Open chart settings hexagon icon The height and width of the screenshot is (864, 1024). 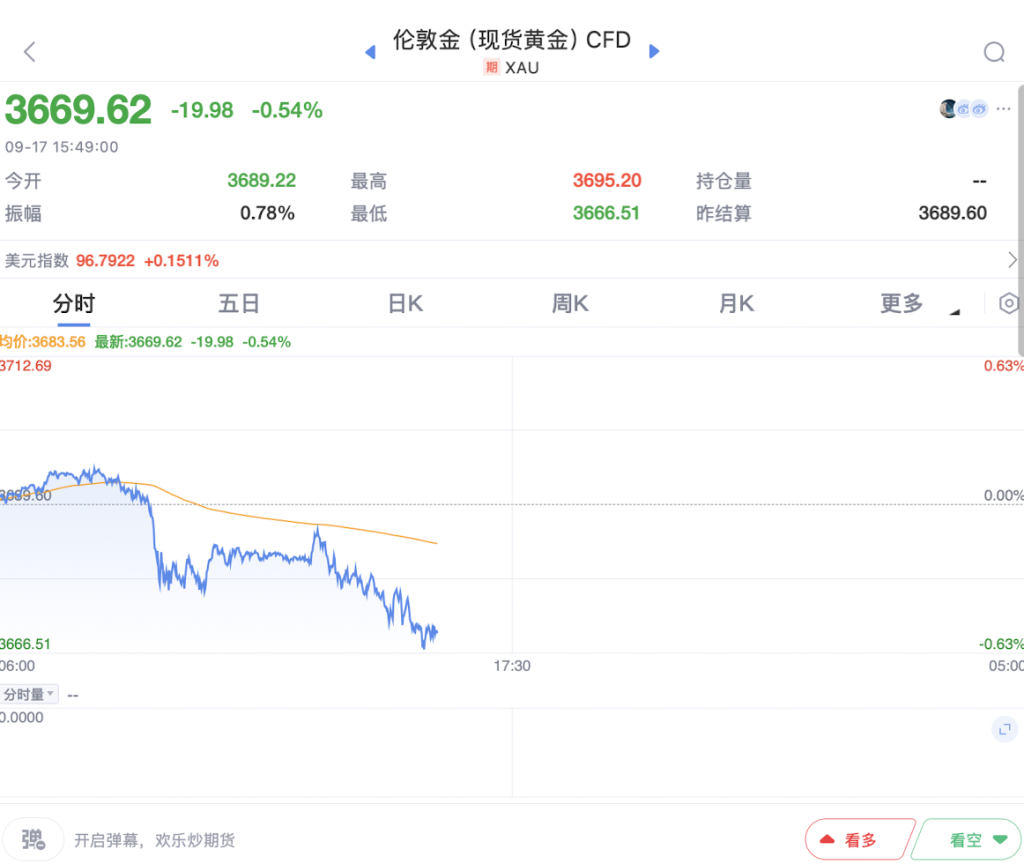pyautogui.click(x=1009, y=303)
